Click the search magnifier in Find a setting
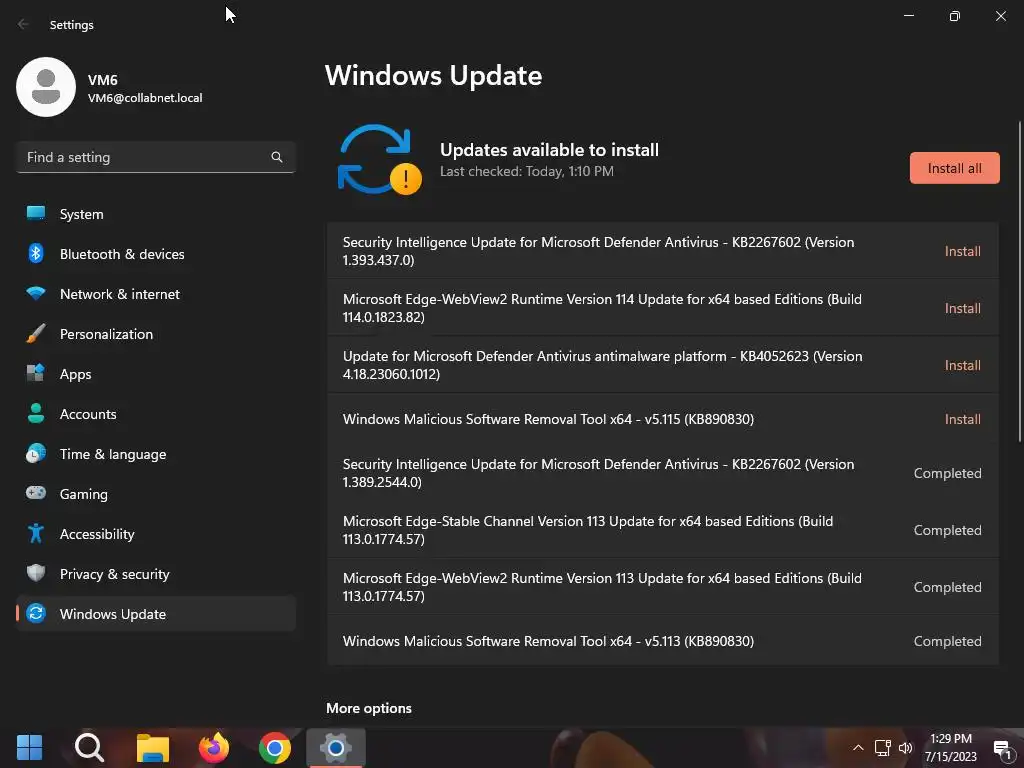 (x=277, y=157)
